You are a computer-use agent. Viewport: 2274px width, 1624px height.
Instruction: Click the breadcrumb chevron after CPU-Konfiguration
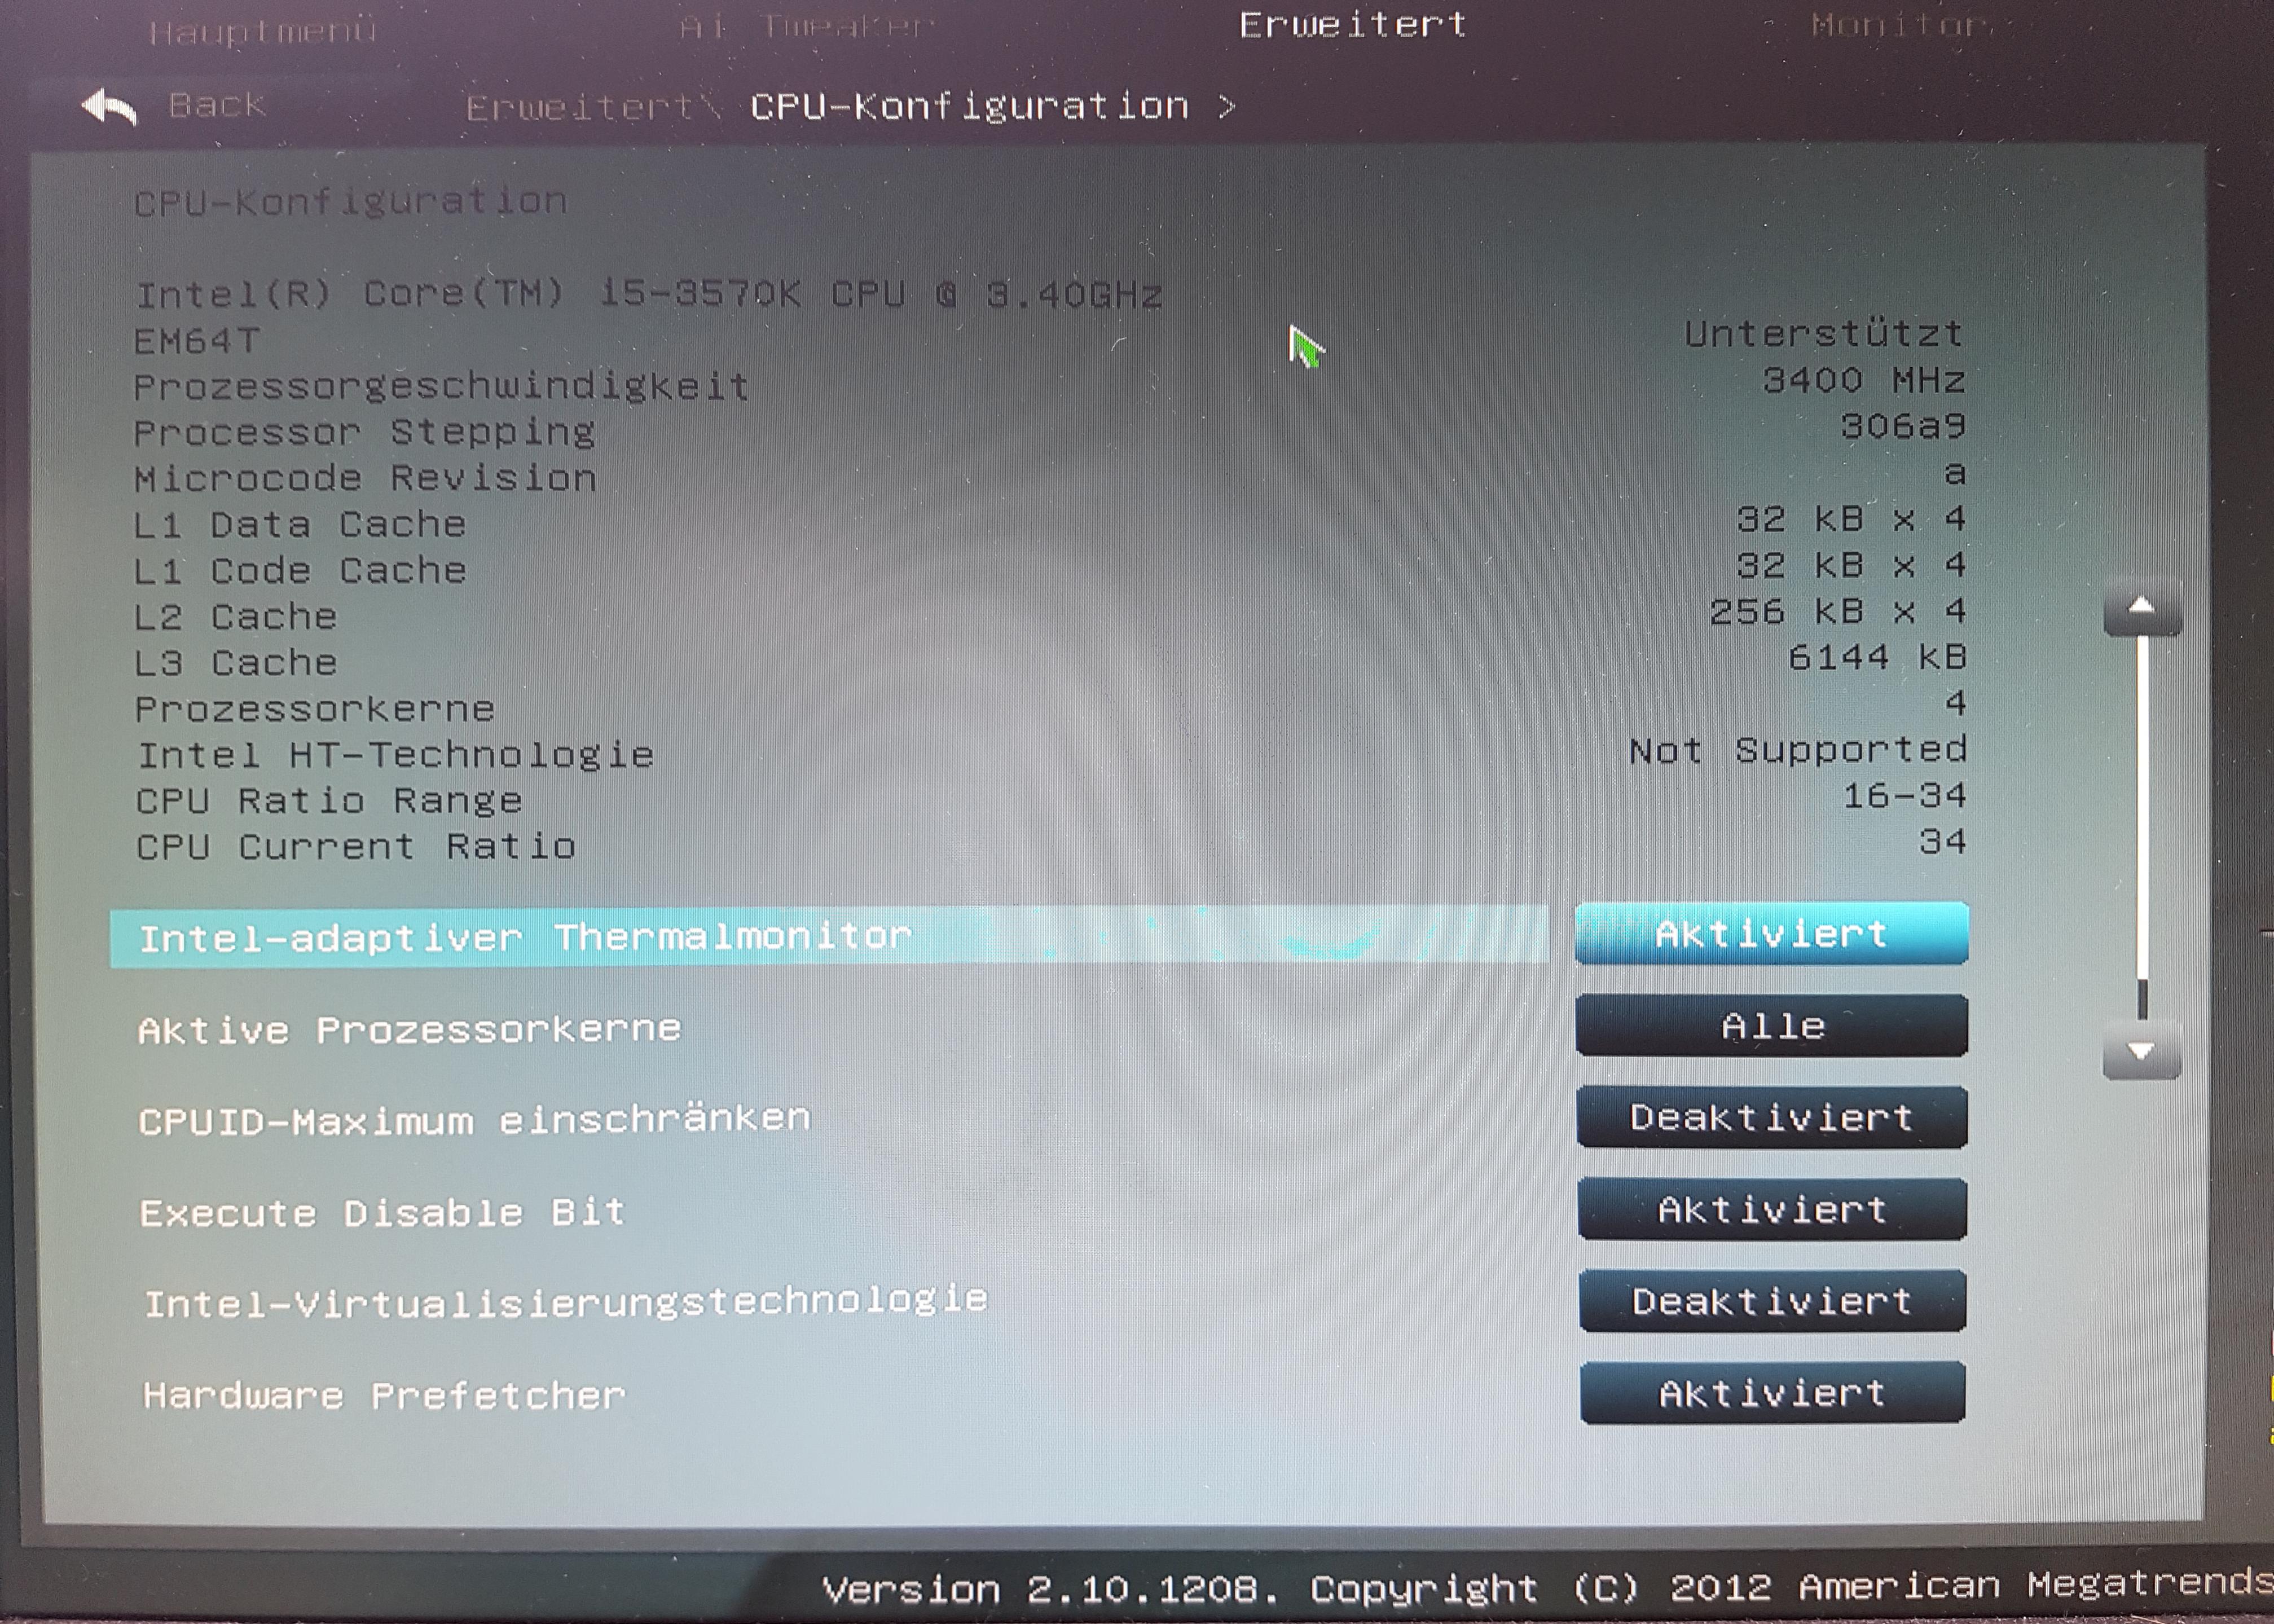tap(1227, 106)
